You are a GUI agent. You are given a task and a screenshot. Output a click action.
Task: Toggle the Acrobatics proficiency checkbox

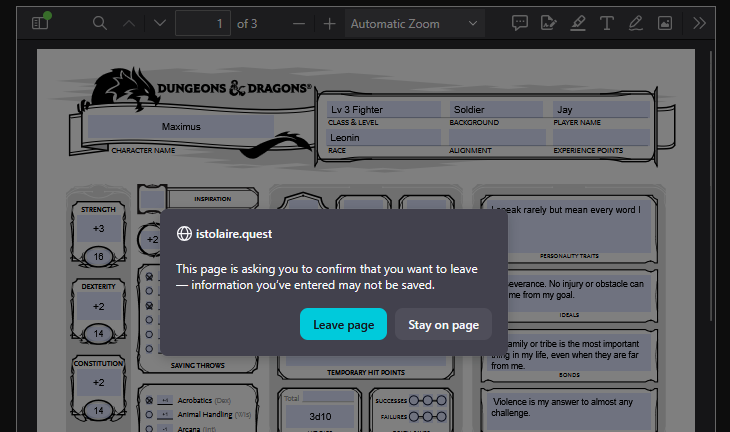coord(149,400)
